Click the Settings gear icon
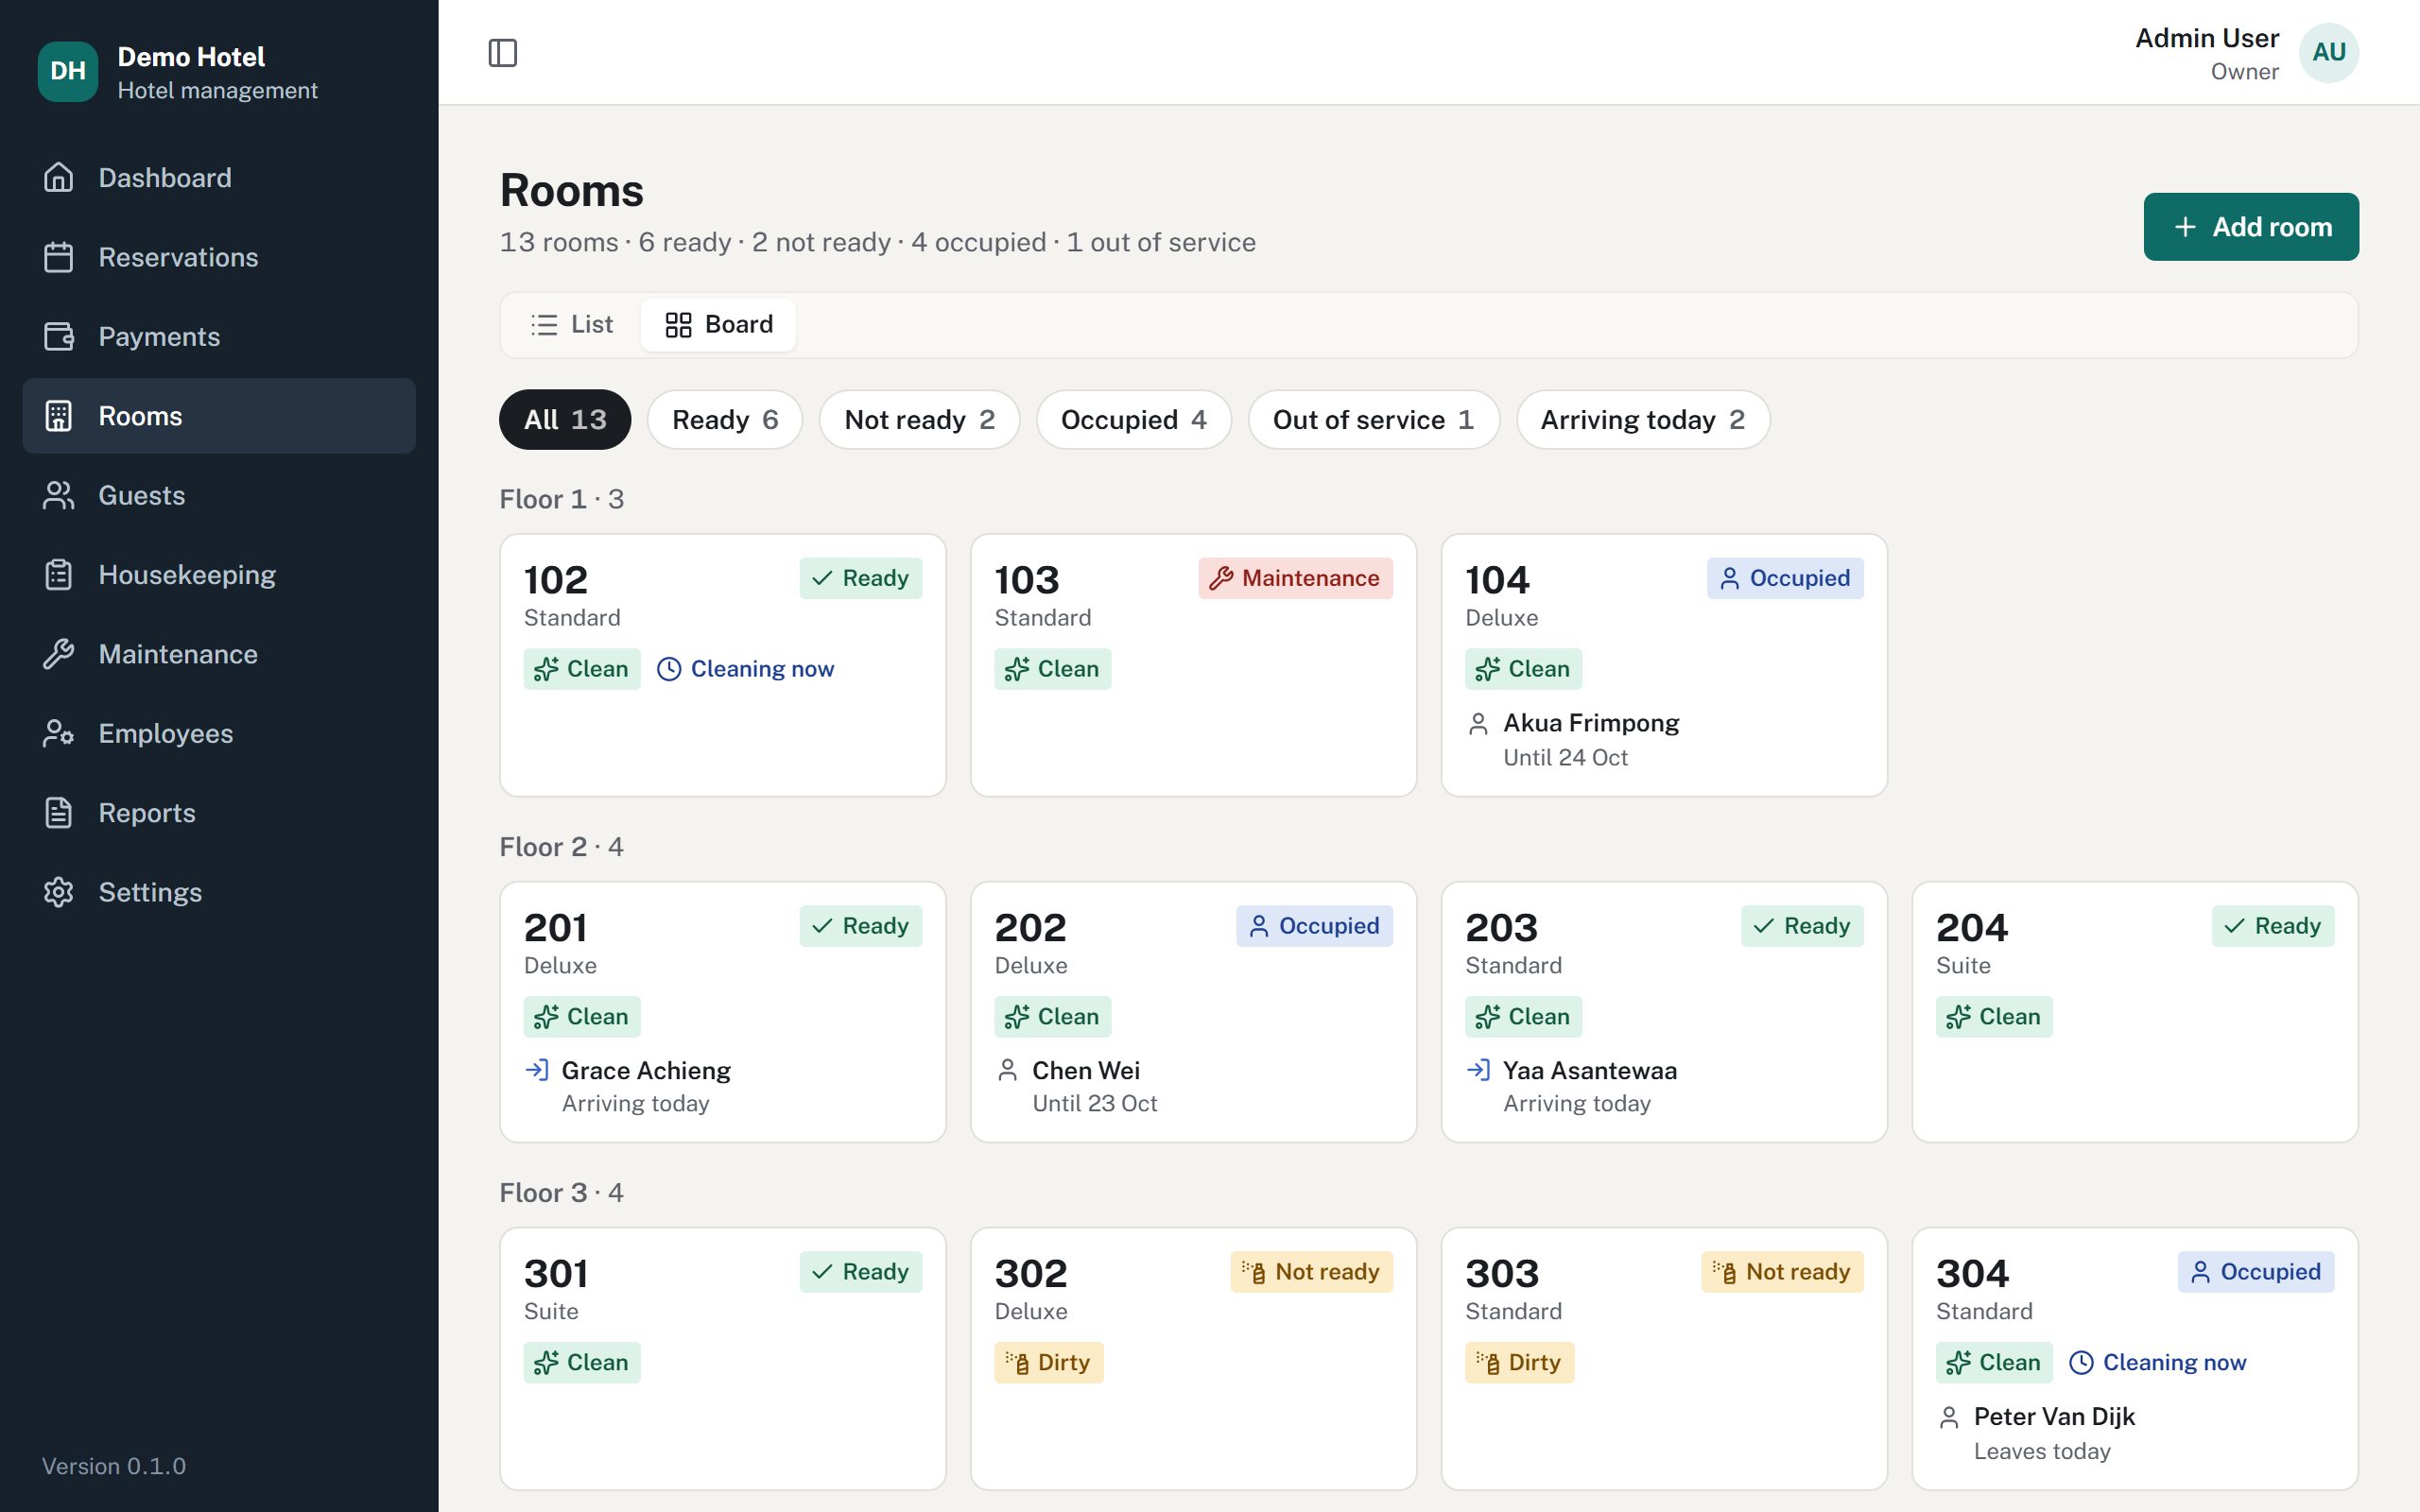Screen dimensions: 2420x1512 click(x=59, y=892)
